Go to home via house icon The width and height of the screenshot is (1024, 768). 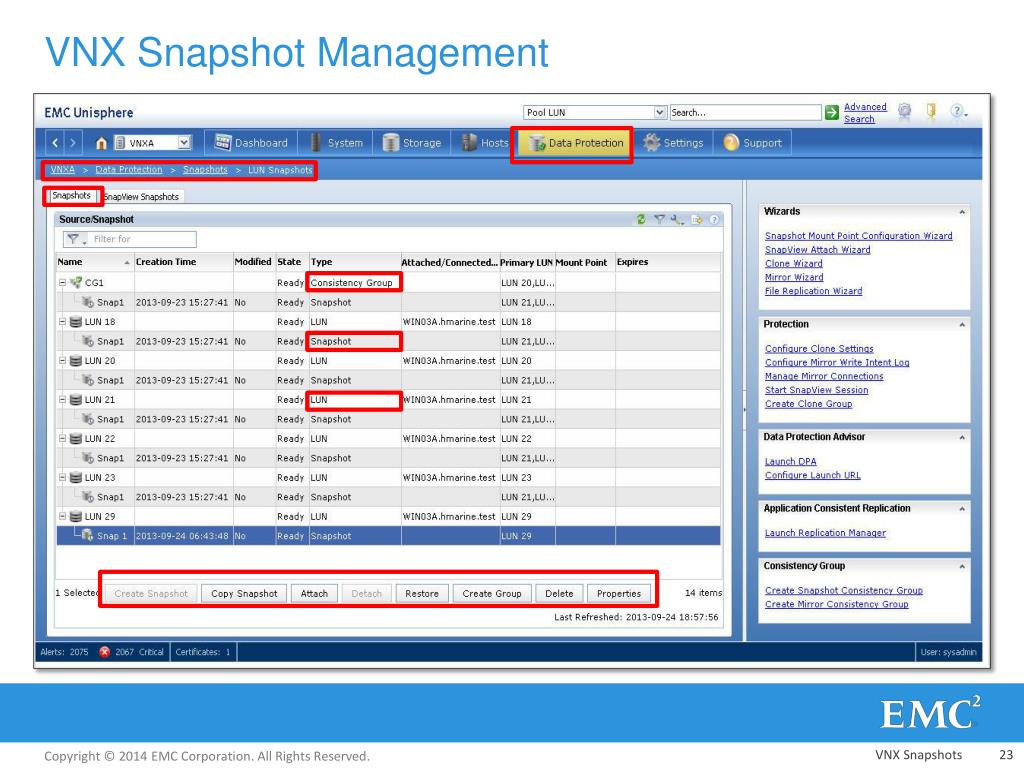[x=101, y=143]
